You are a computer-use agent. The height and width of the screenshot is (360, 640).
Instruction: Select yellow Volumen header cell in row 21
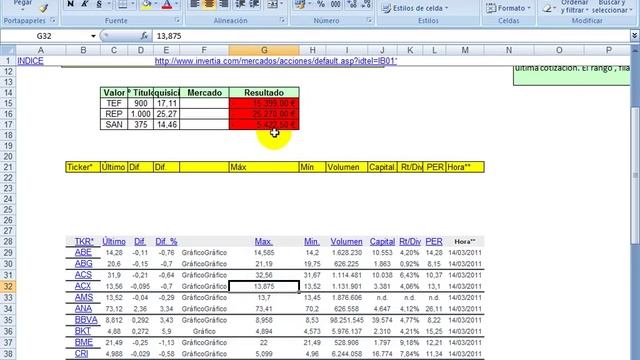tap(347, 167)
